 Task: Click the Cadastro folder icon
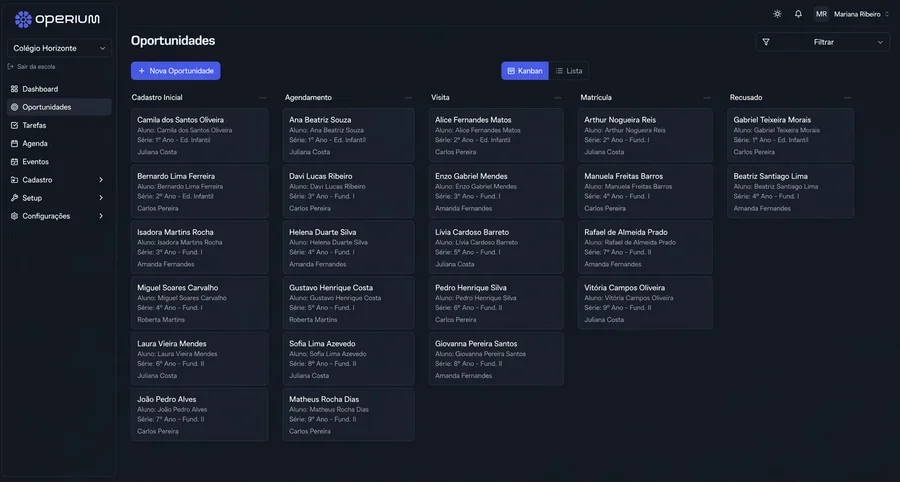pos(14,180)
